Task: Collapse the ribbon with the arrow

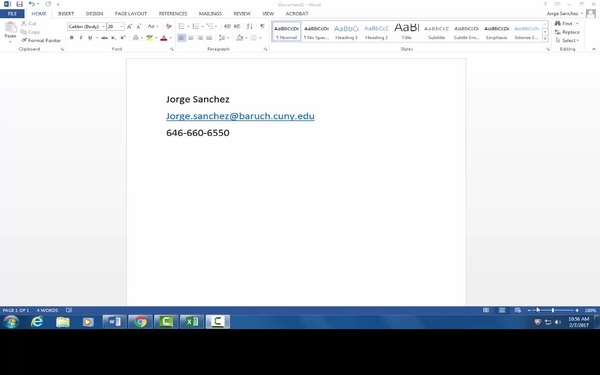Action: pos(593,49)
